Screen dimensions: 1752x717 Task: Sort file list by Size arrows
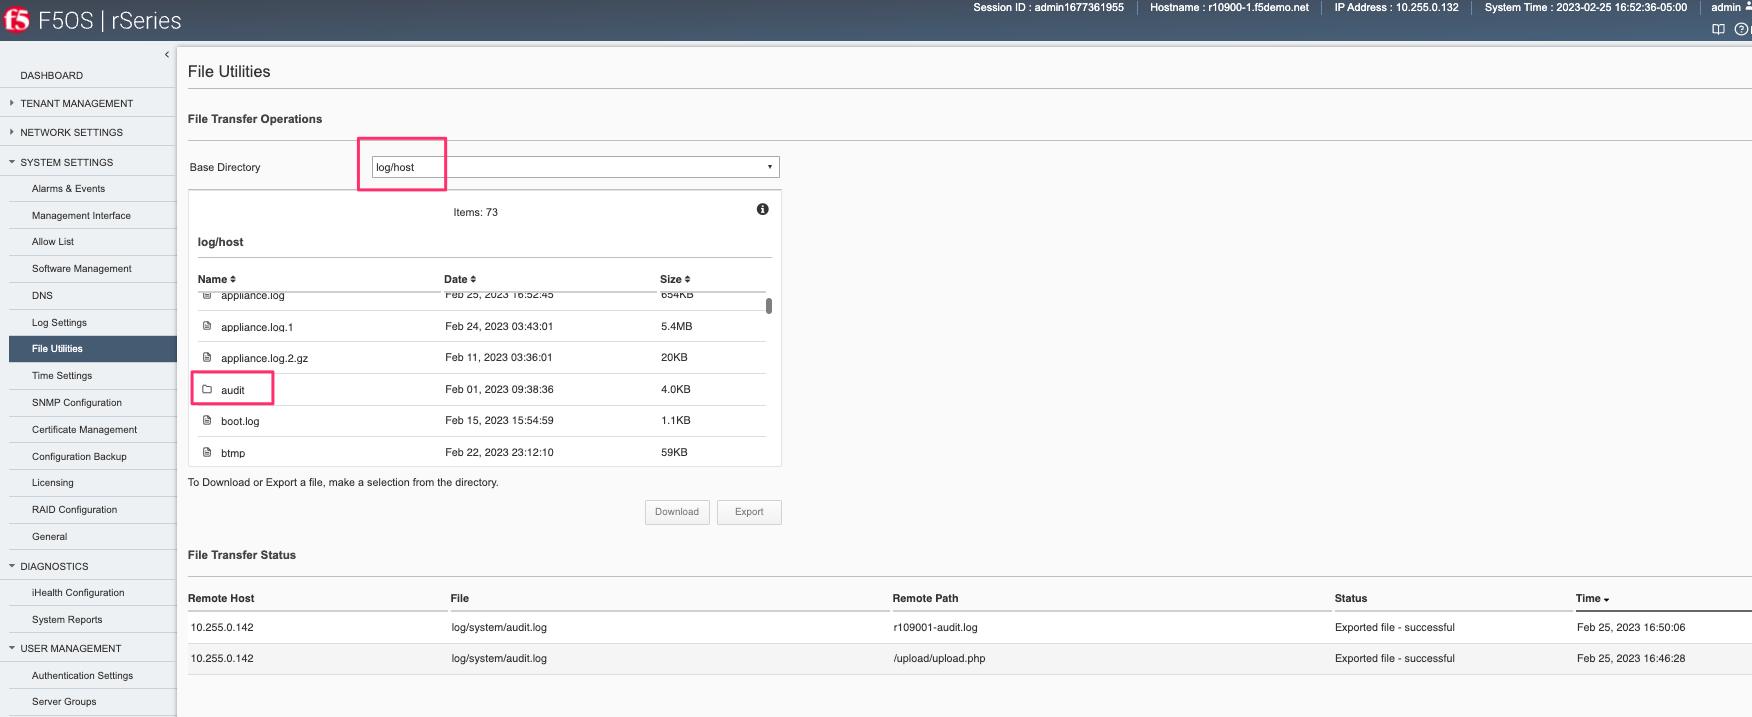click(x=687, y=279)
